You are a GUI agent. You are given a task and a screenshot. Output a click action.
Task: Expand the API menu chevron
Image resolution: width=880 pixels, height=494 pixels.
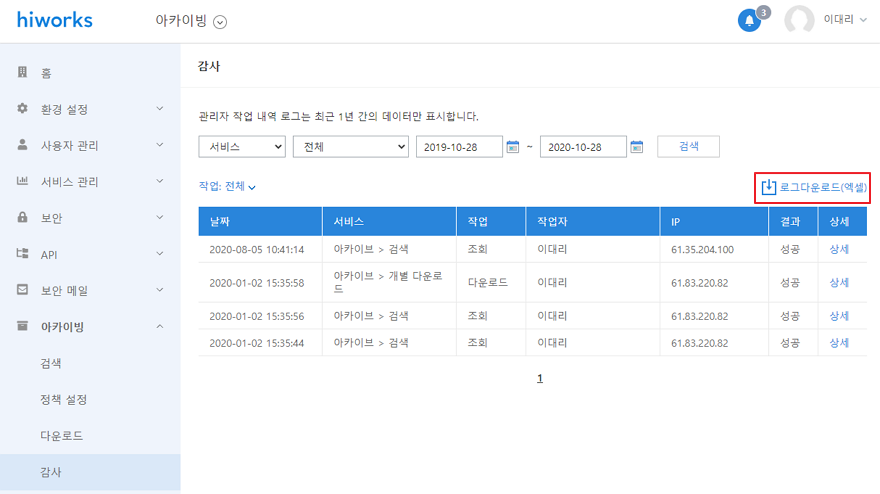pos(160,254)
